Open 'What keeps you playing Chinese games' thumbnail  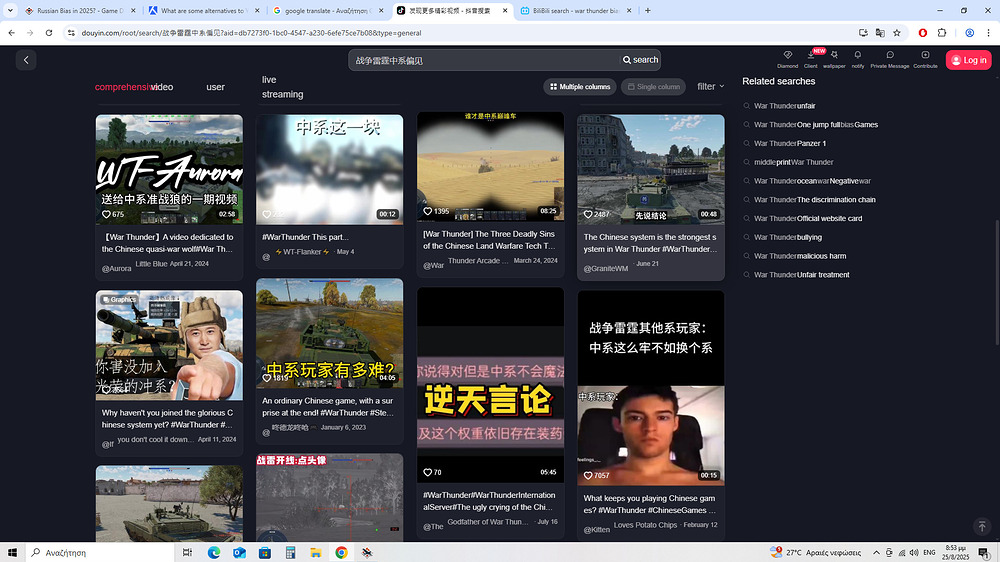(x=651, y=388)
